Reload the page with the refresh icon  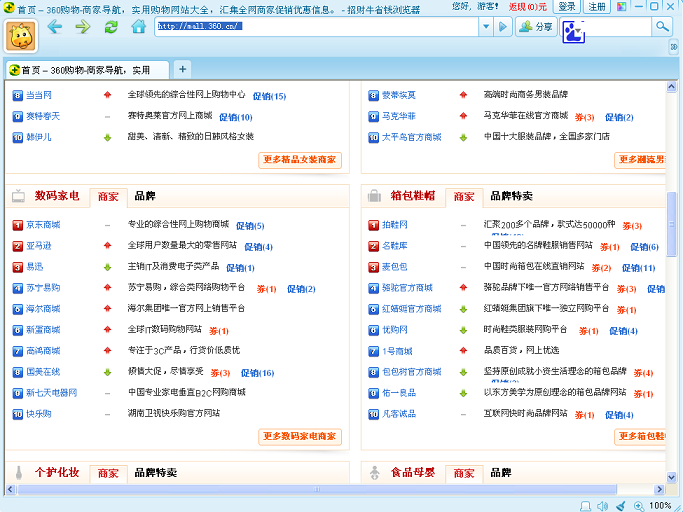pos(111,26)
